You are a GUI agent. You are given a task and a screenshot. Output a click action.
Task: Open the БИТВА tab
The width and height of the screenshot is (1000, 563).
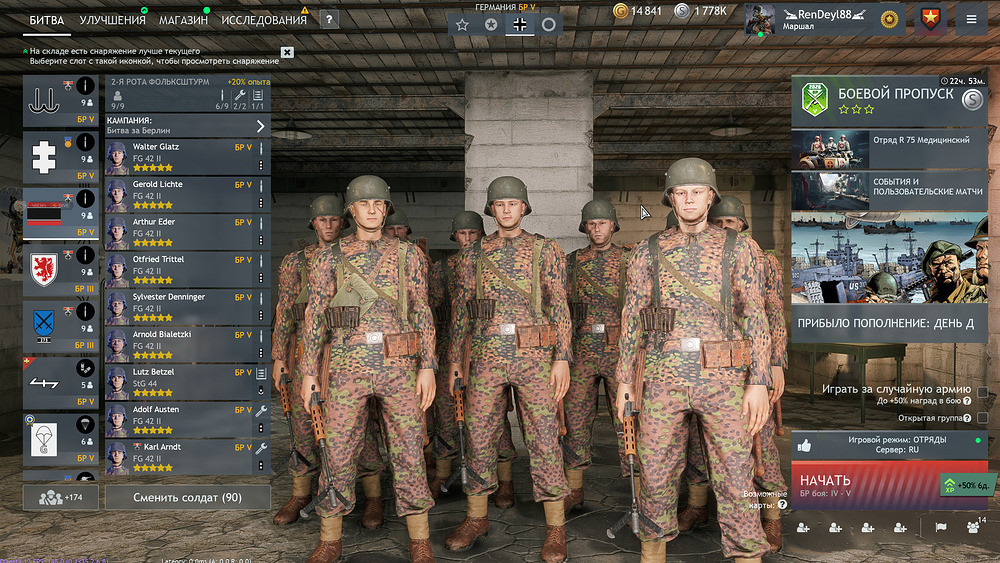tap(47, 20)
